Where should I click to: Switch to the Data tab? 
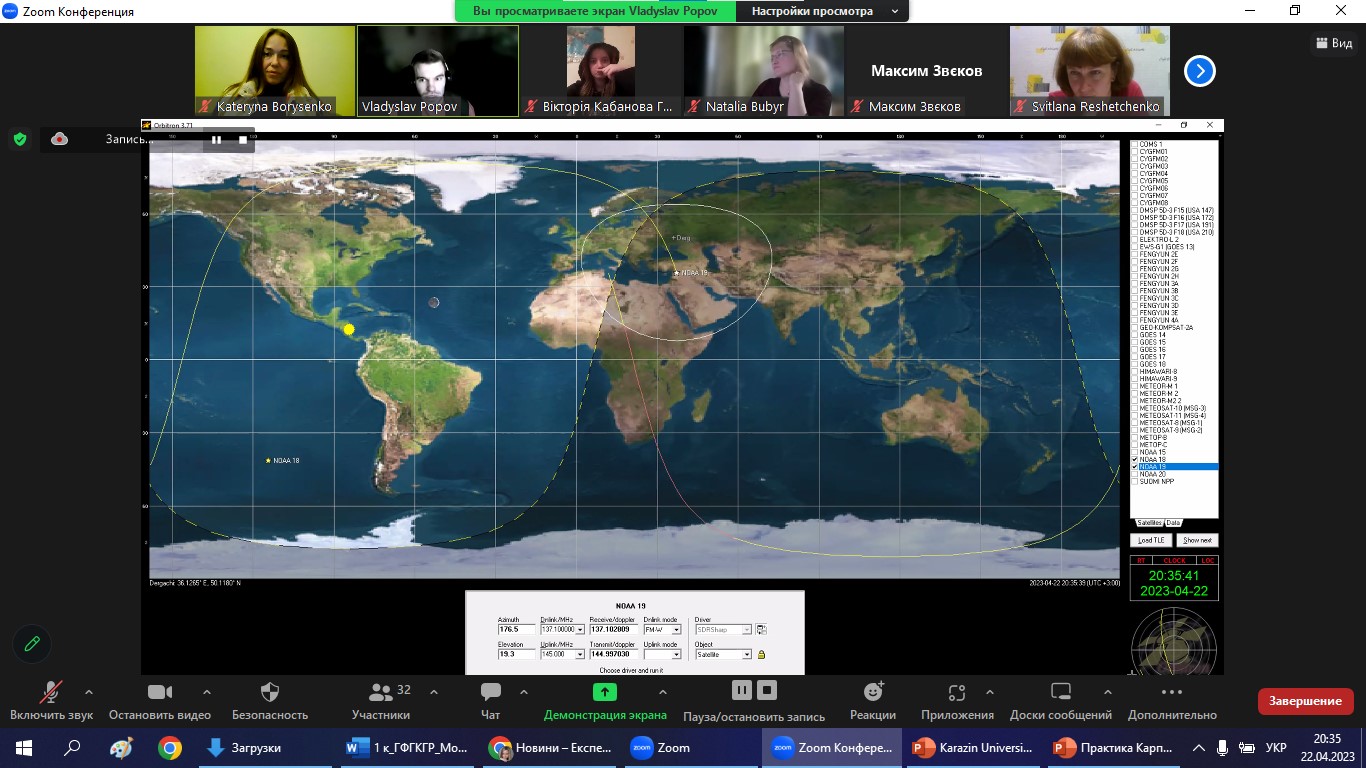pyautogui.click(x=1173, y=523)
